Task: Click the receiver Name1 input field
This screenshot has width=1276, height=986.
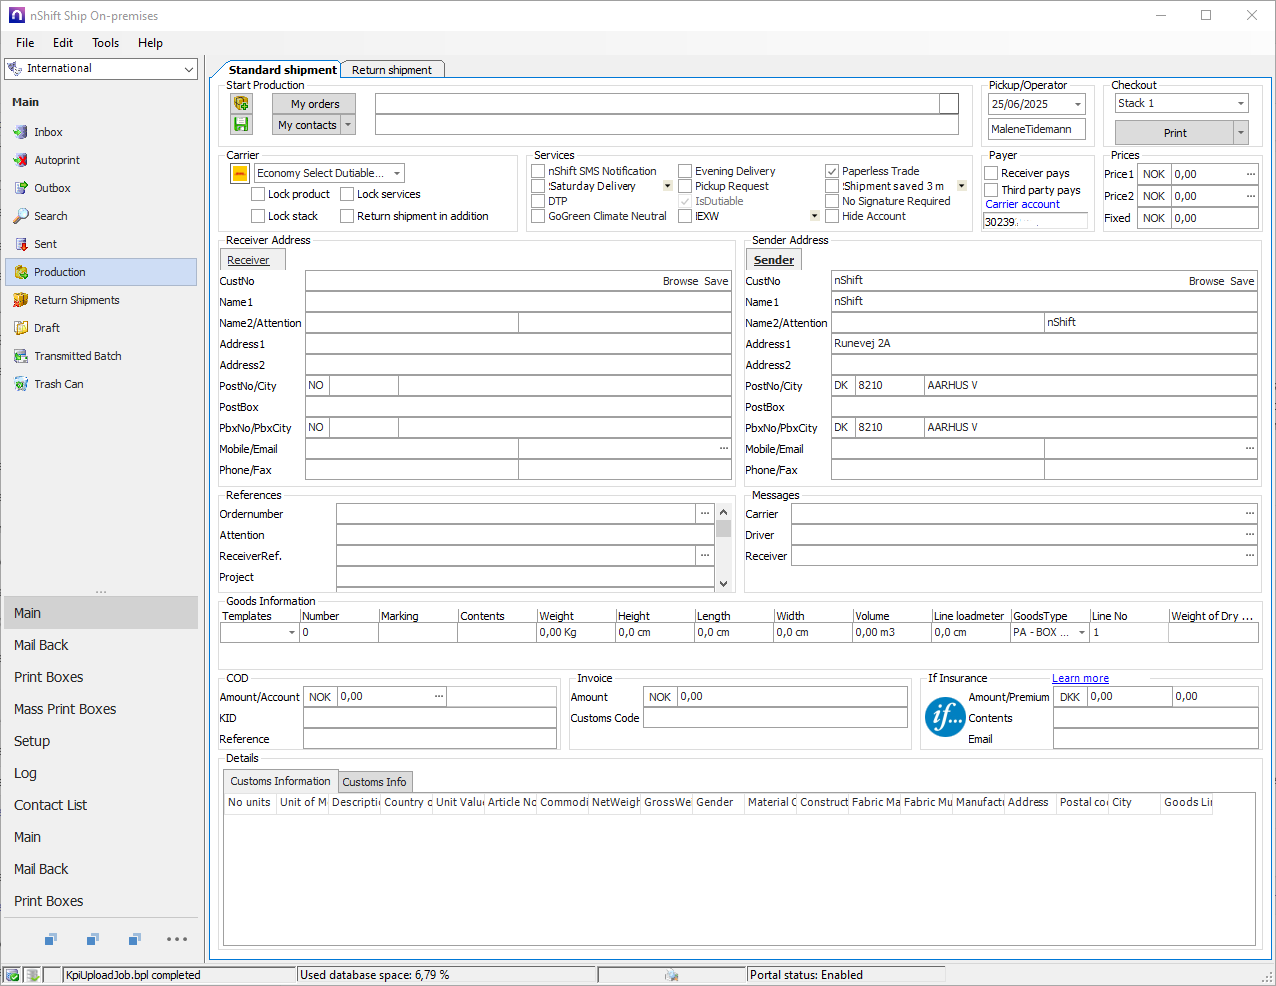Action: point(518,302)
